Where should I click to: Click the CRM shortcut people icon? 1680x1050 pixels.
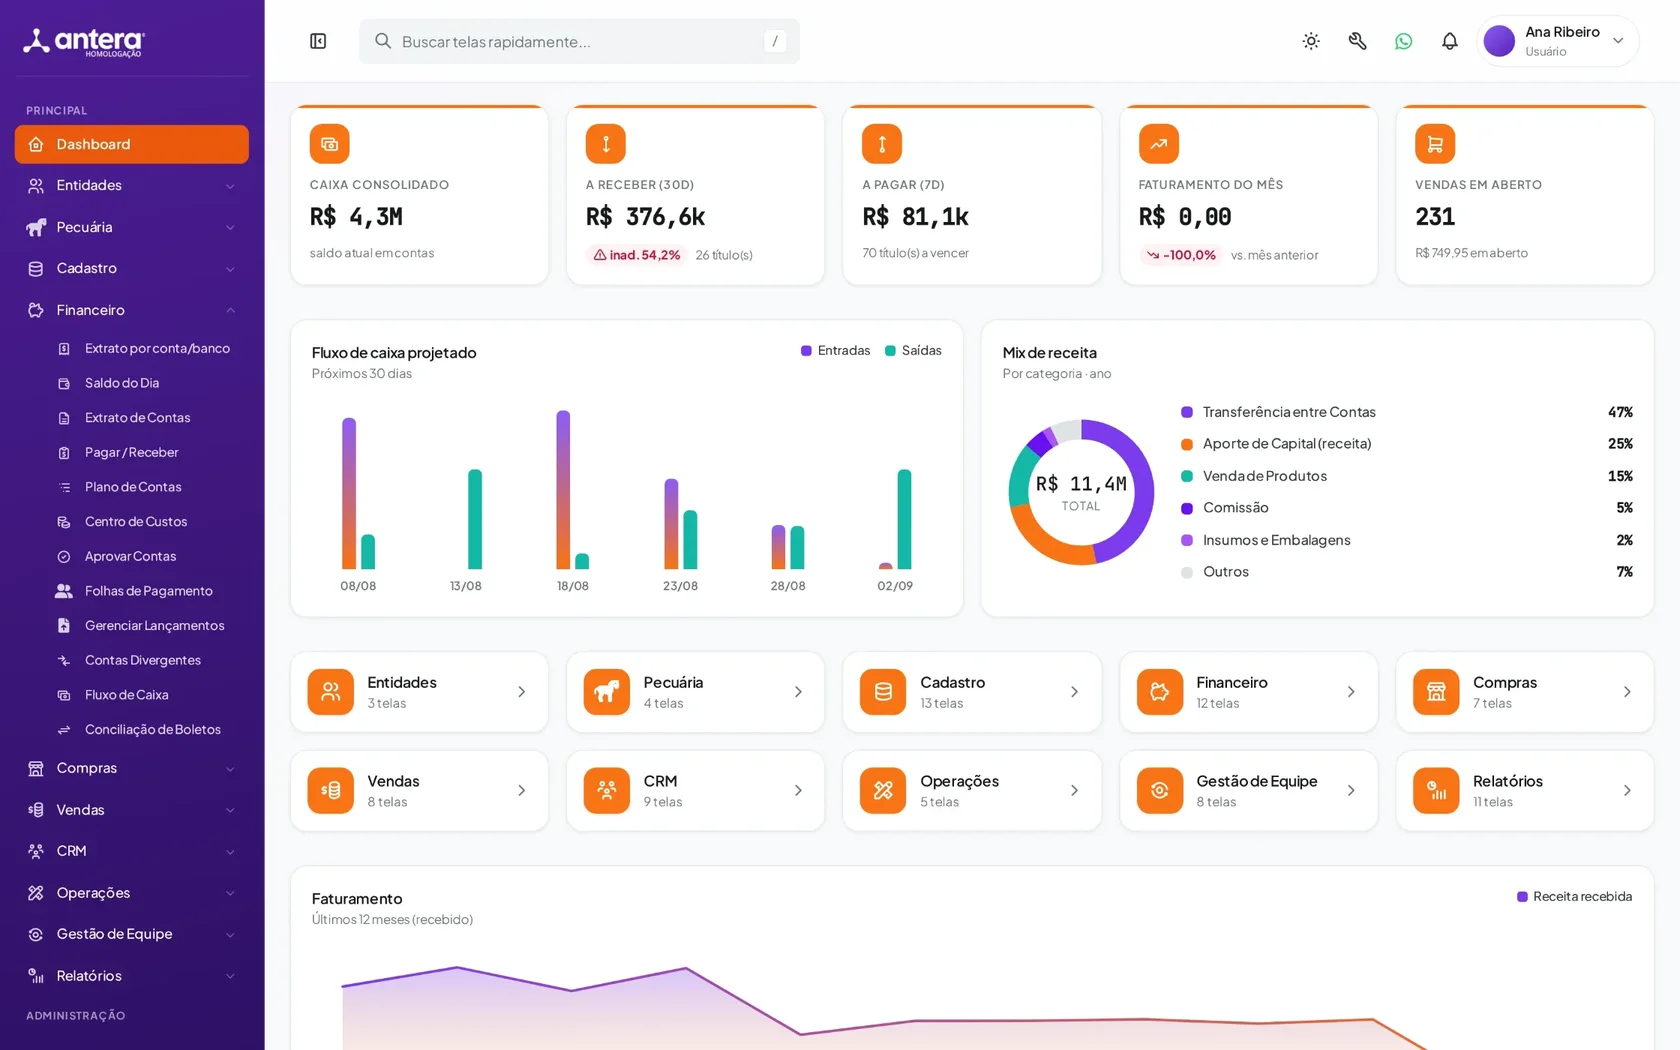pyautogui.click(x=607, y=791)
